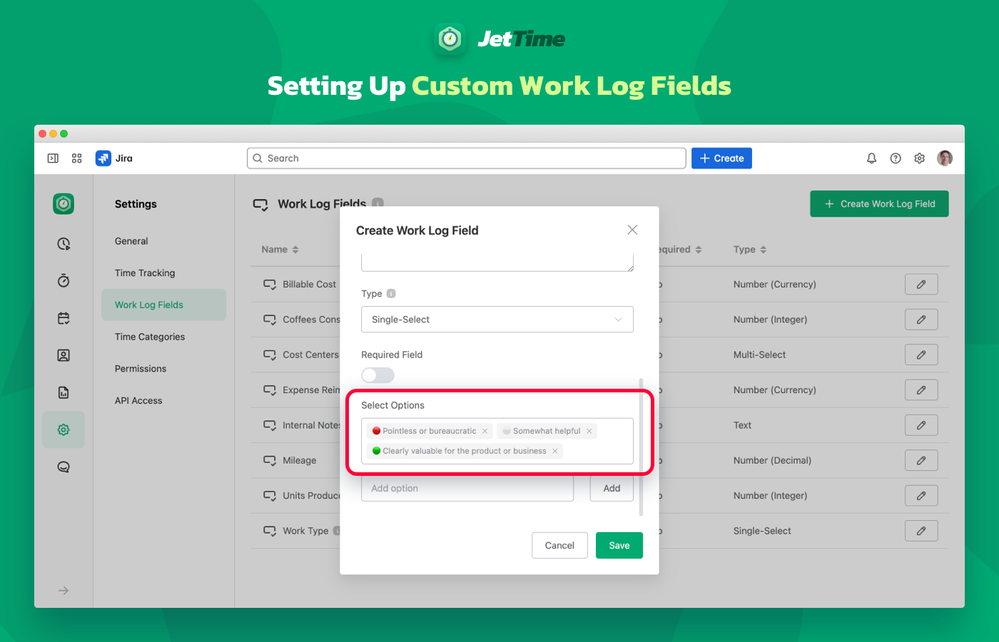Edit the Mileage row pencil button
The image size is (999, 642).
click(921, 460)
